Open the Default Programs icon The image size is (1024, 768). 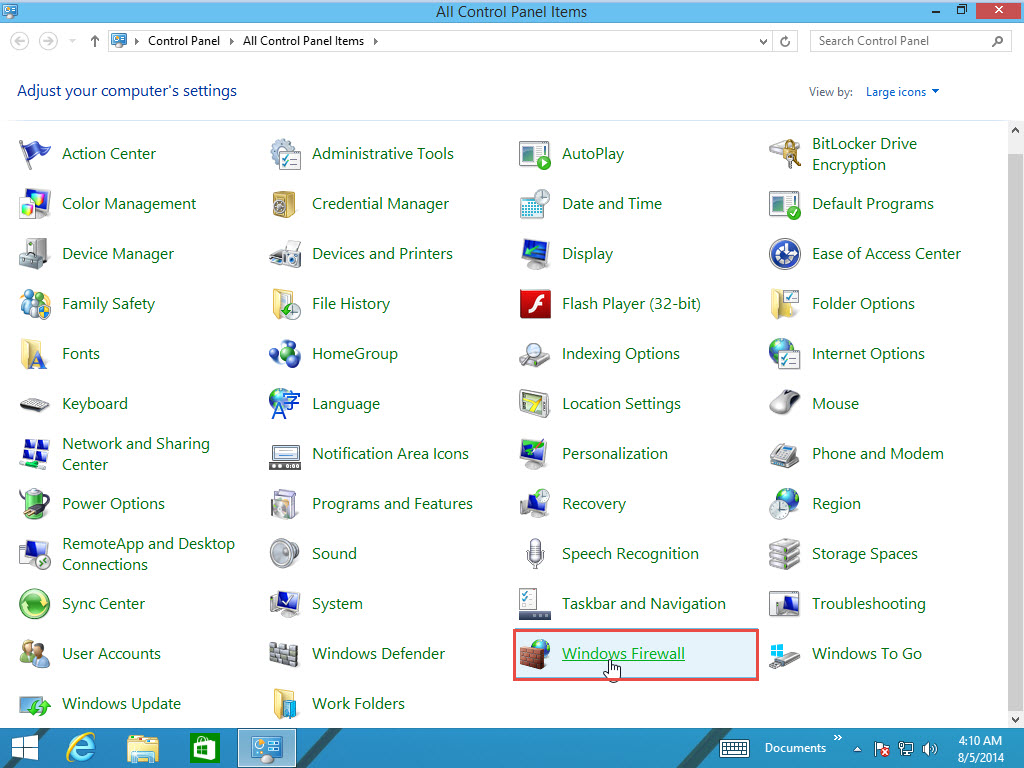coord(784,204)
